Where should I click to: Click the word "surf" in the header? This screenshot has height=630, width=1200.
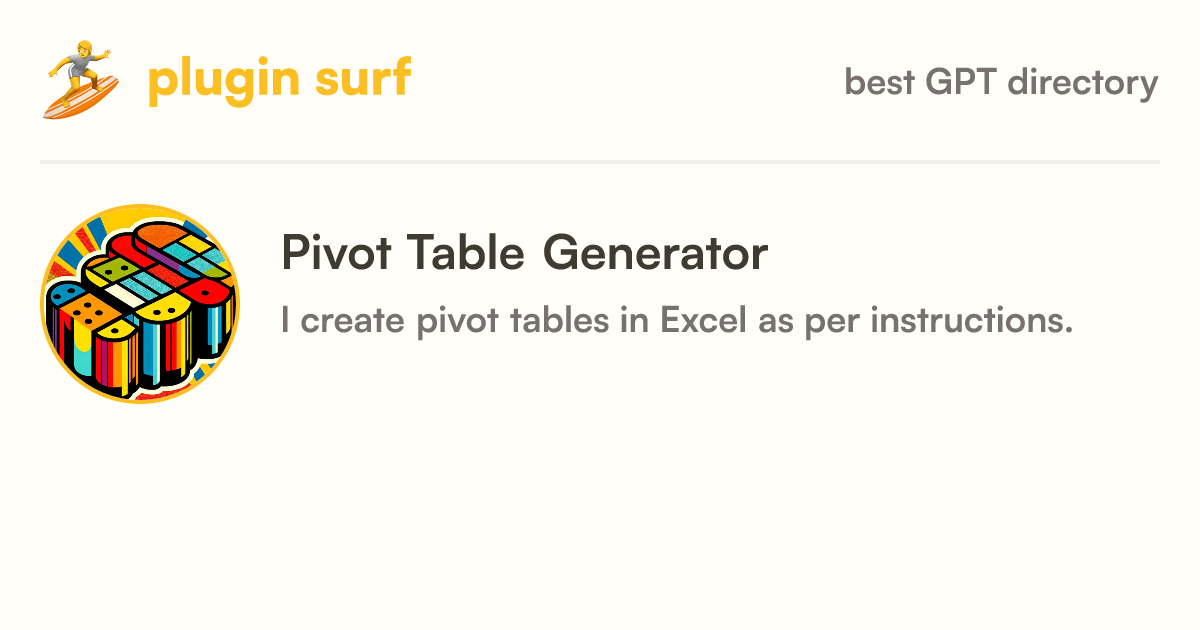point(361,80)
